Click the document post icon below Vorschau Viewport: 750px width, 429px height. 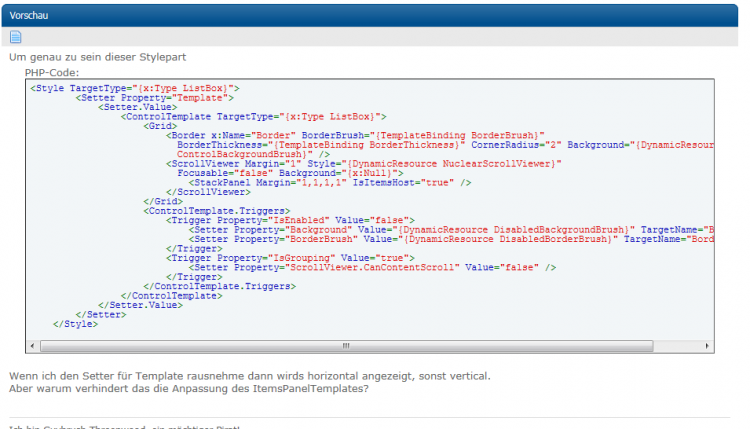(x=15, y=37)
